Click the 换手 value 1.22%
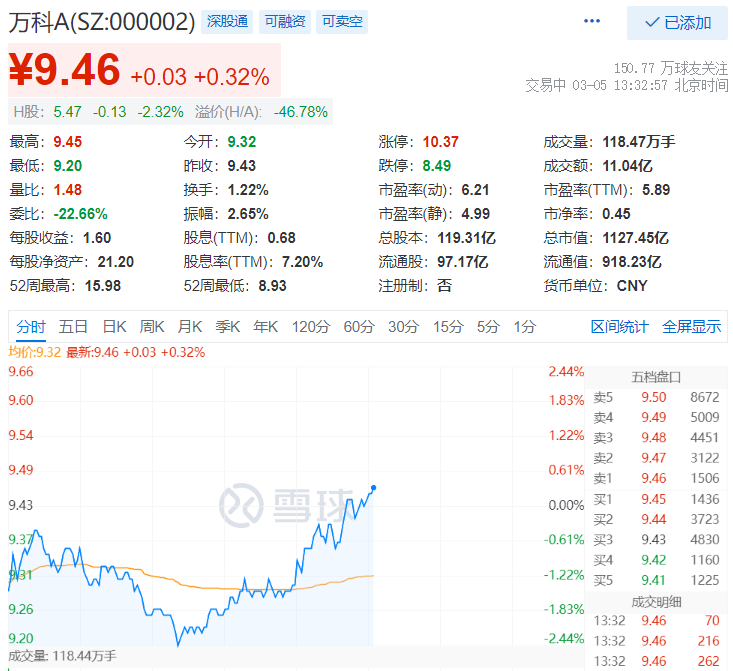 tap(248, 190)
